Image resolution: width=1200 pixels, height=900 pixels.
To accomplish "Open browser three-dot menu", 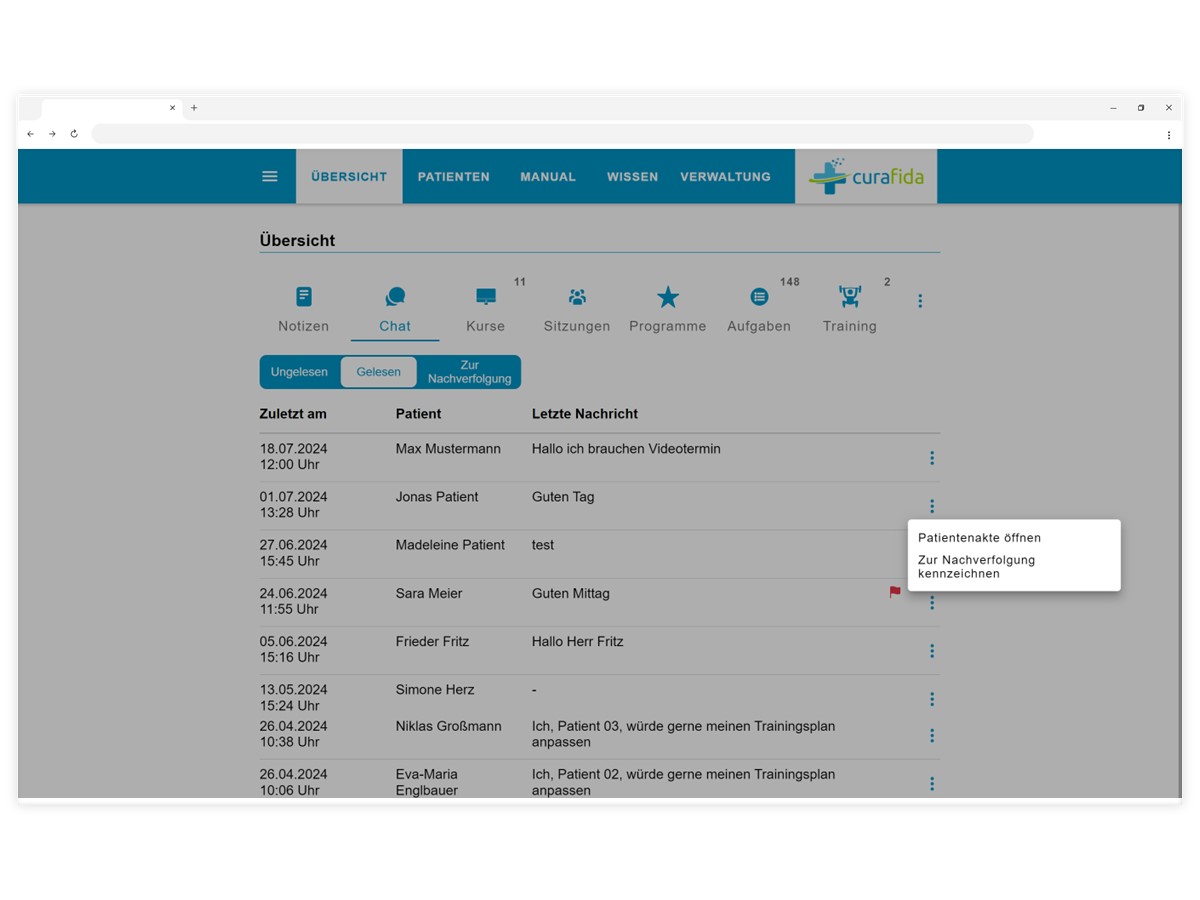I will point(1168,134).
